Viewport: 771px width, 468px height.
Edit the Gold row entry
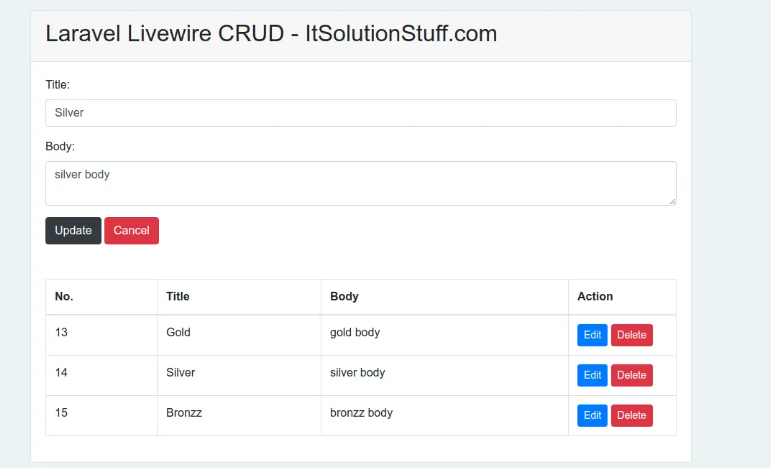click(x=592, y=335)
